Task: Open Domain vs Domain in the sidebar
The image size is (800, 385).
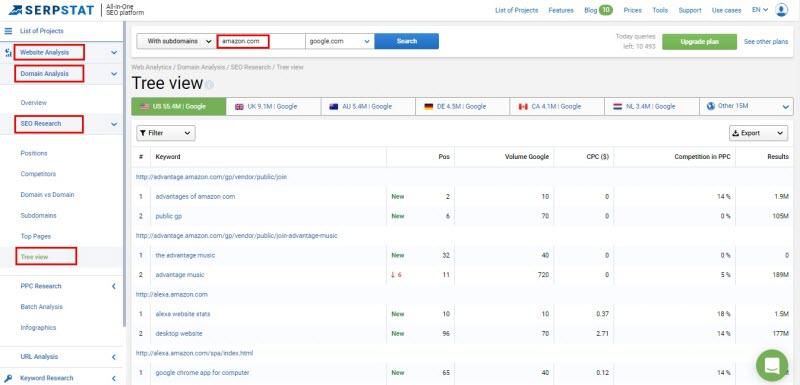Action: point(47,195)
